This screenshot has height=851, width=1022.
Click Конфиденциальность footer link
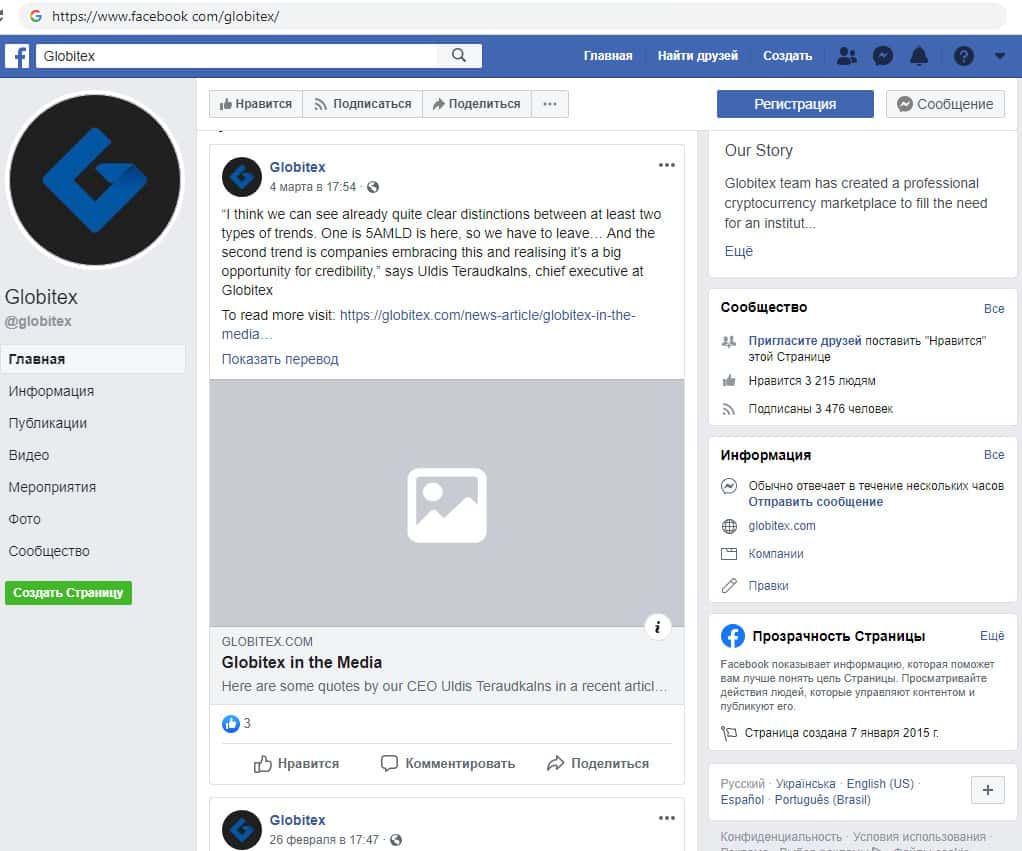[x=781, y=836]
